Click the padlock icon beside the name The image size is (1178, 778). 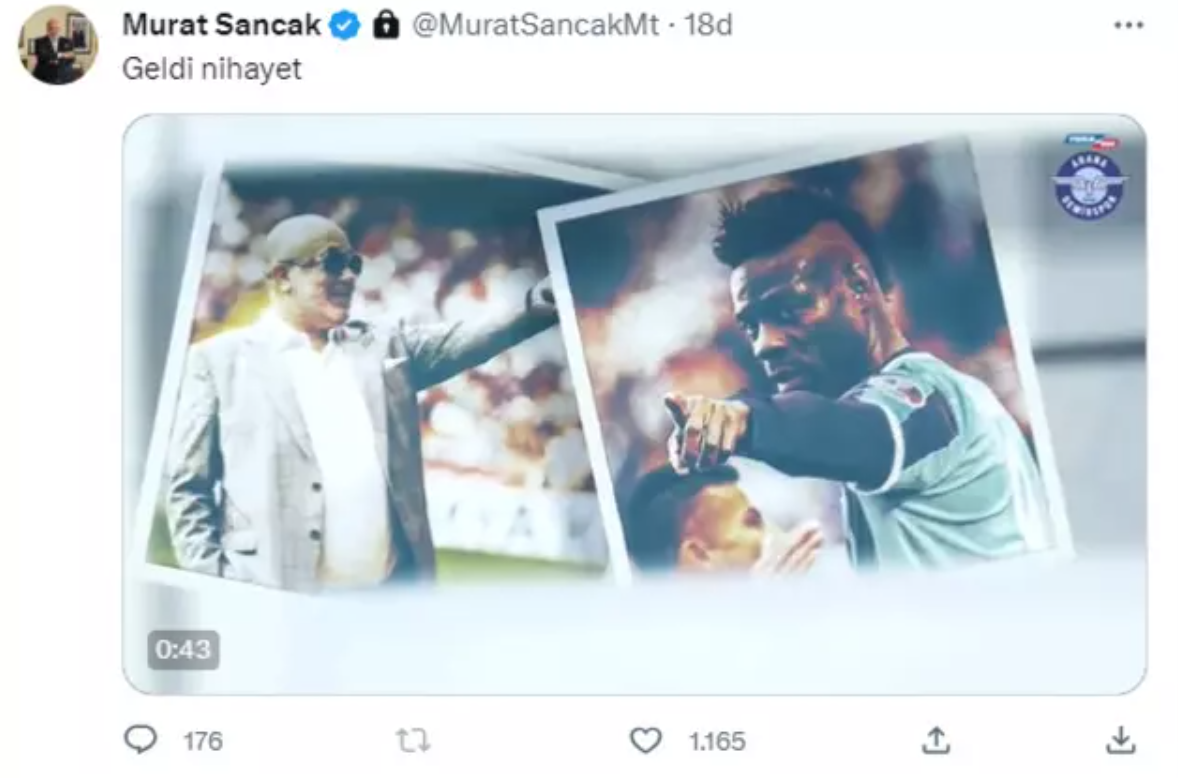[386, 26]
